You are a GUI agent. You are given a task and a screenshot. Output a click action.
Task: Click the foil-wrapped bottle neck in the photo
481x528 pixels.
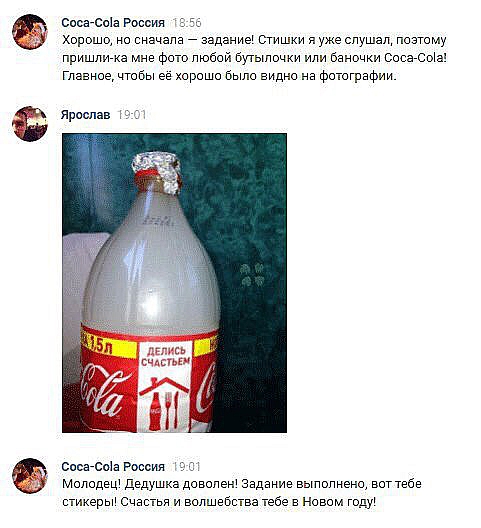[157, 172]
